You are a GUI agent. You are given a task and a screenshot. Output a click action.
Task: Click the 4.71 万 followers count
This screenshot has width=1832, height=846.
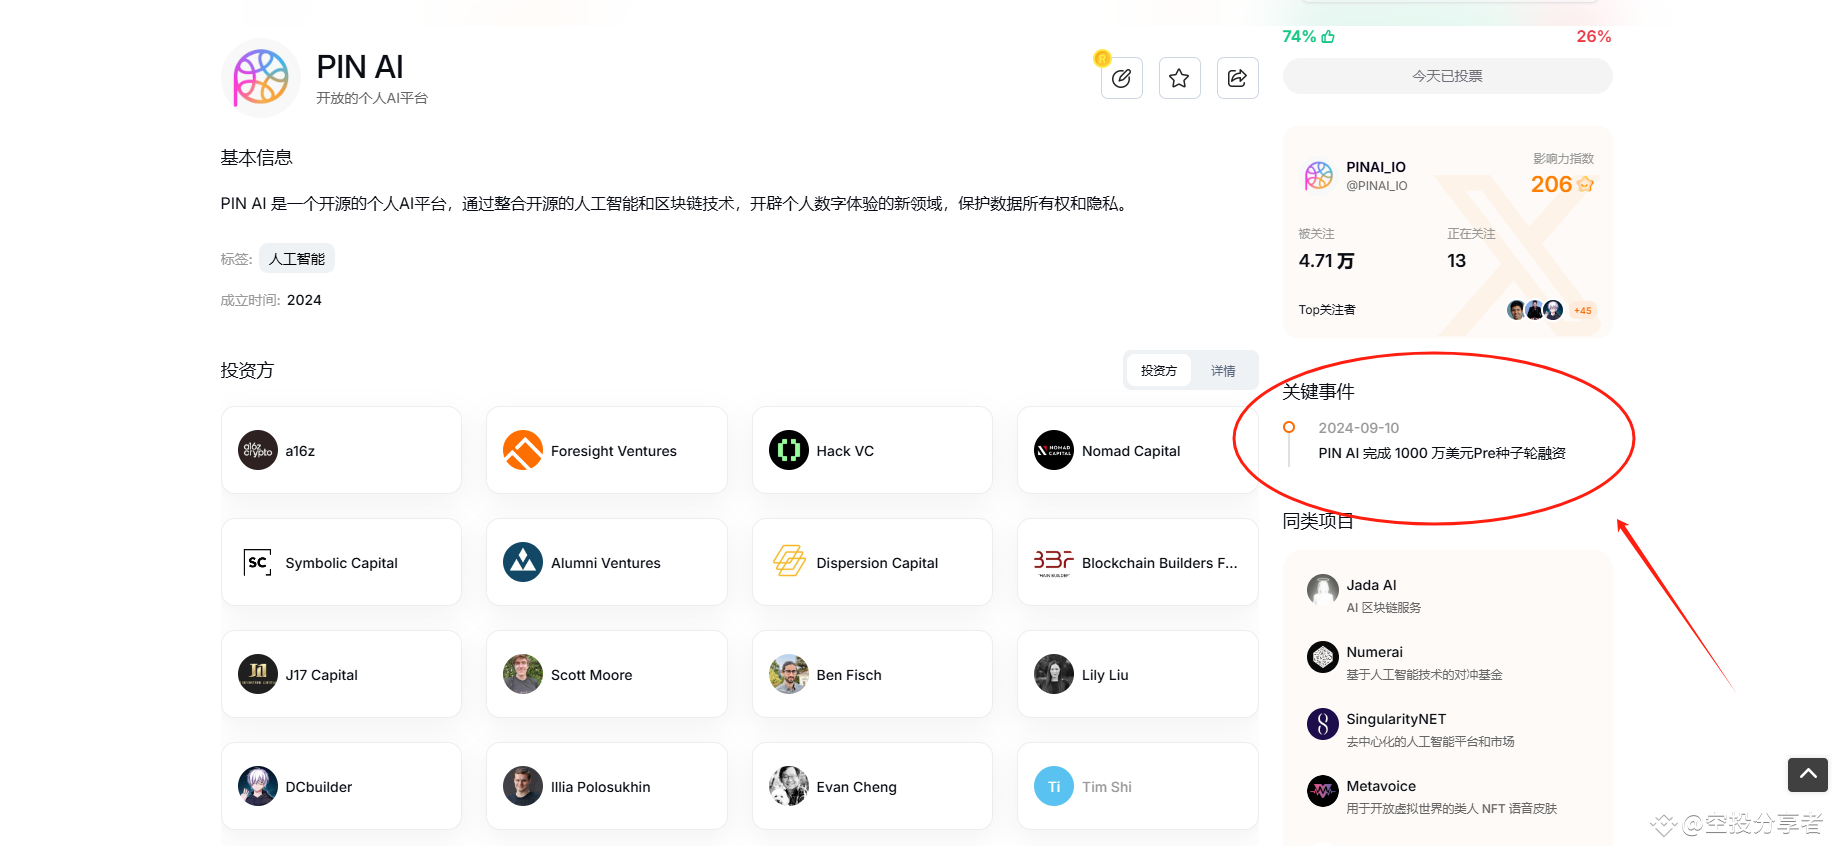click(1326, 261)
